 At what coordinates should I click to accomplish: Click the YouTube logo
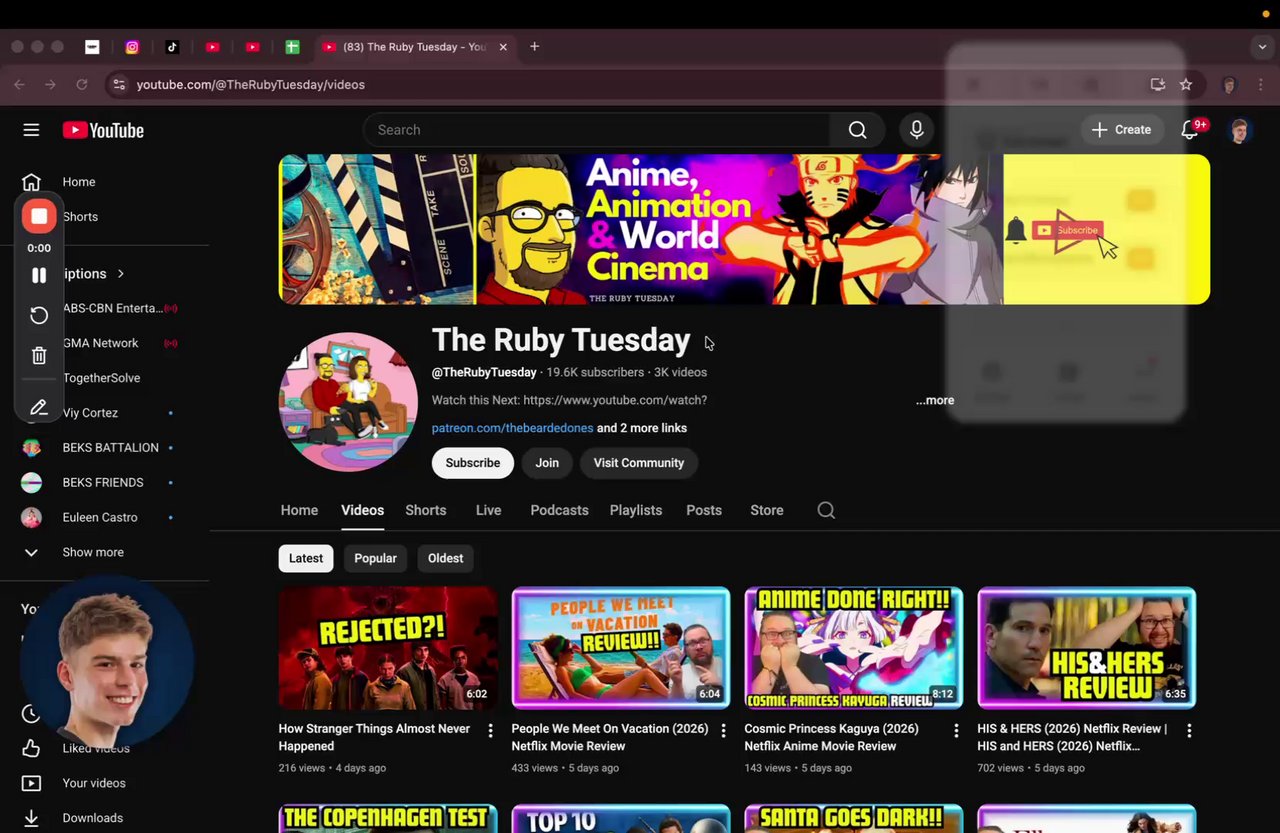click(103, 130)
